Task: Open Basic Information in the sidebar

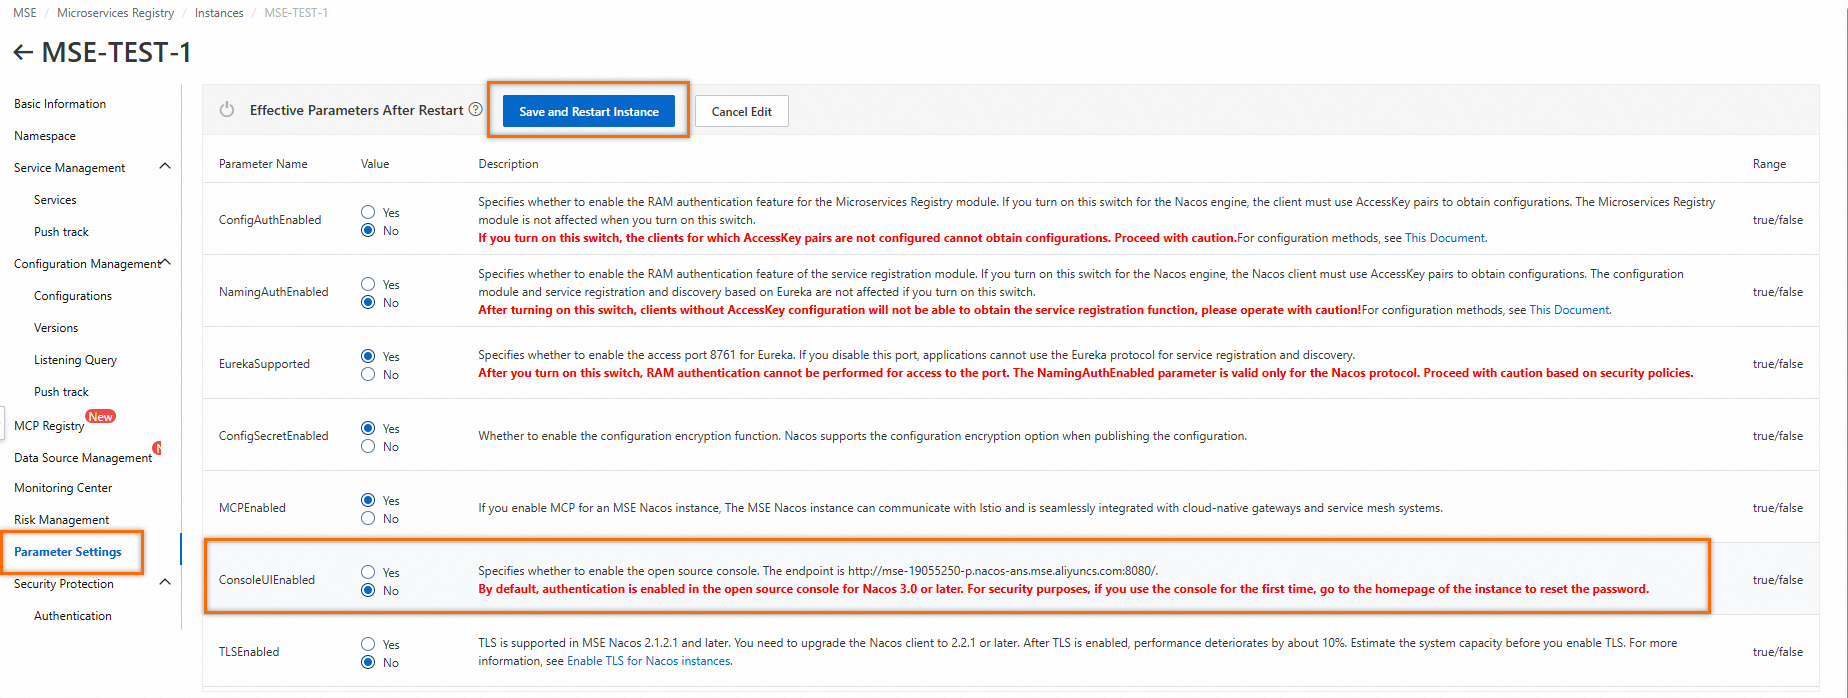Action: (x=60, y=104)
